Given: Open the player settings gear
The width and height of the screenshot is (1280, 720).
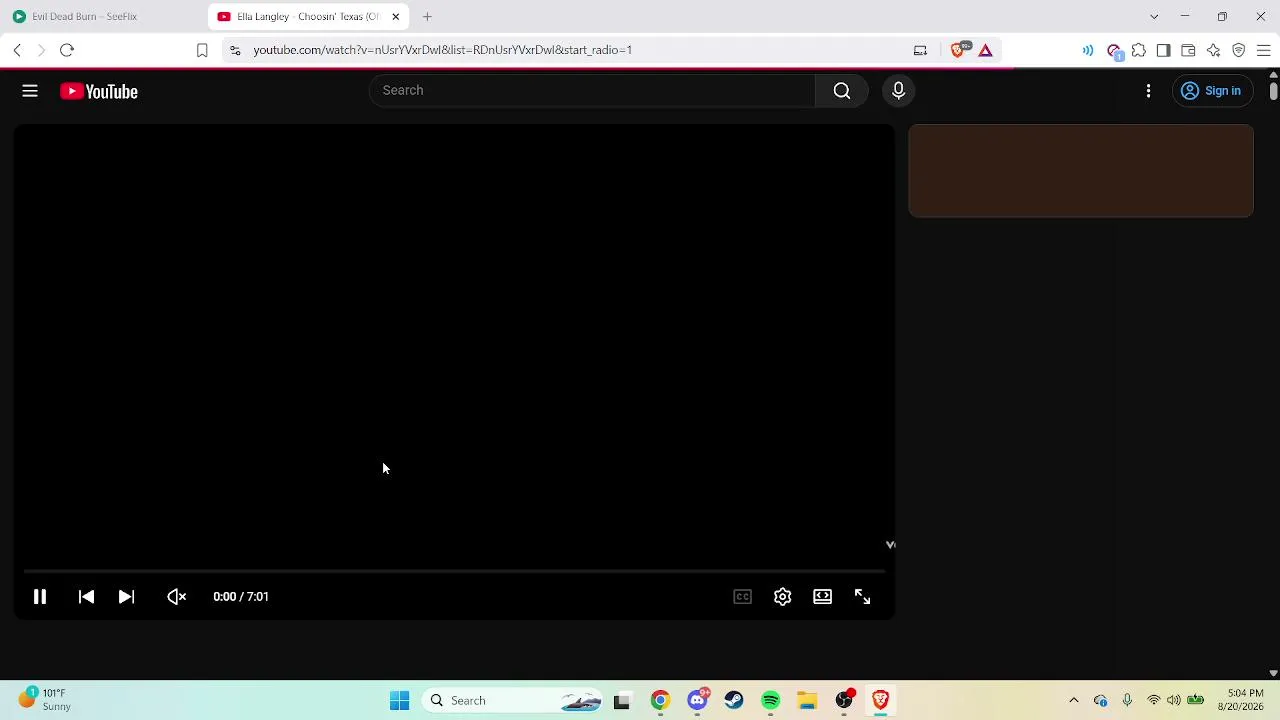Looking at the screenshot, I should (782, 597).
